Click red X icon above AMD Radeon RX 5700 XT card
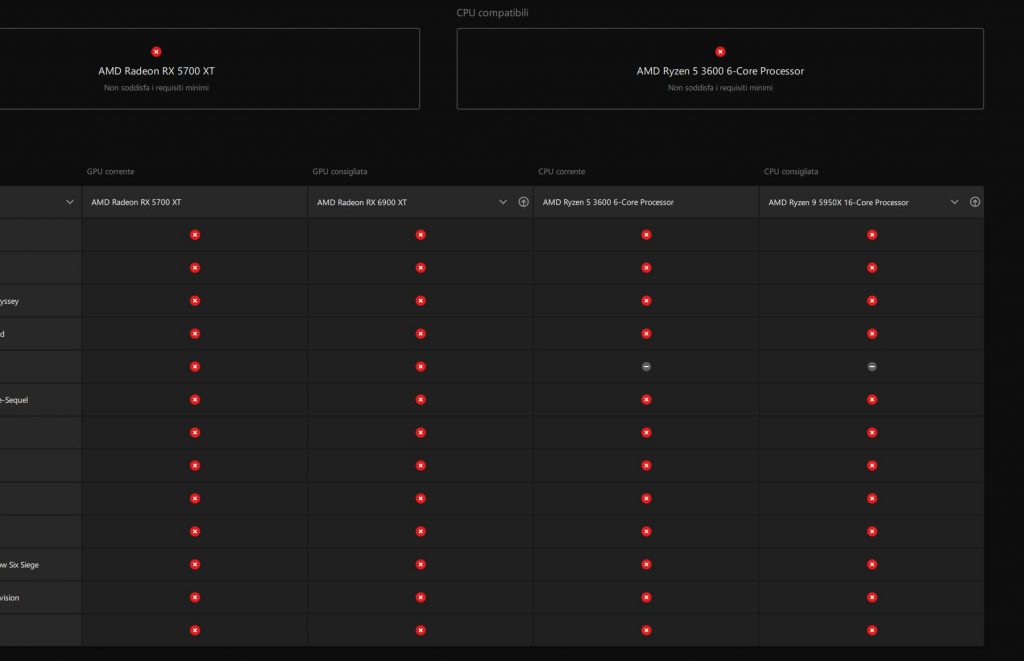The width and height of the screenshot is (1024, 661). tap(156, 52)
